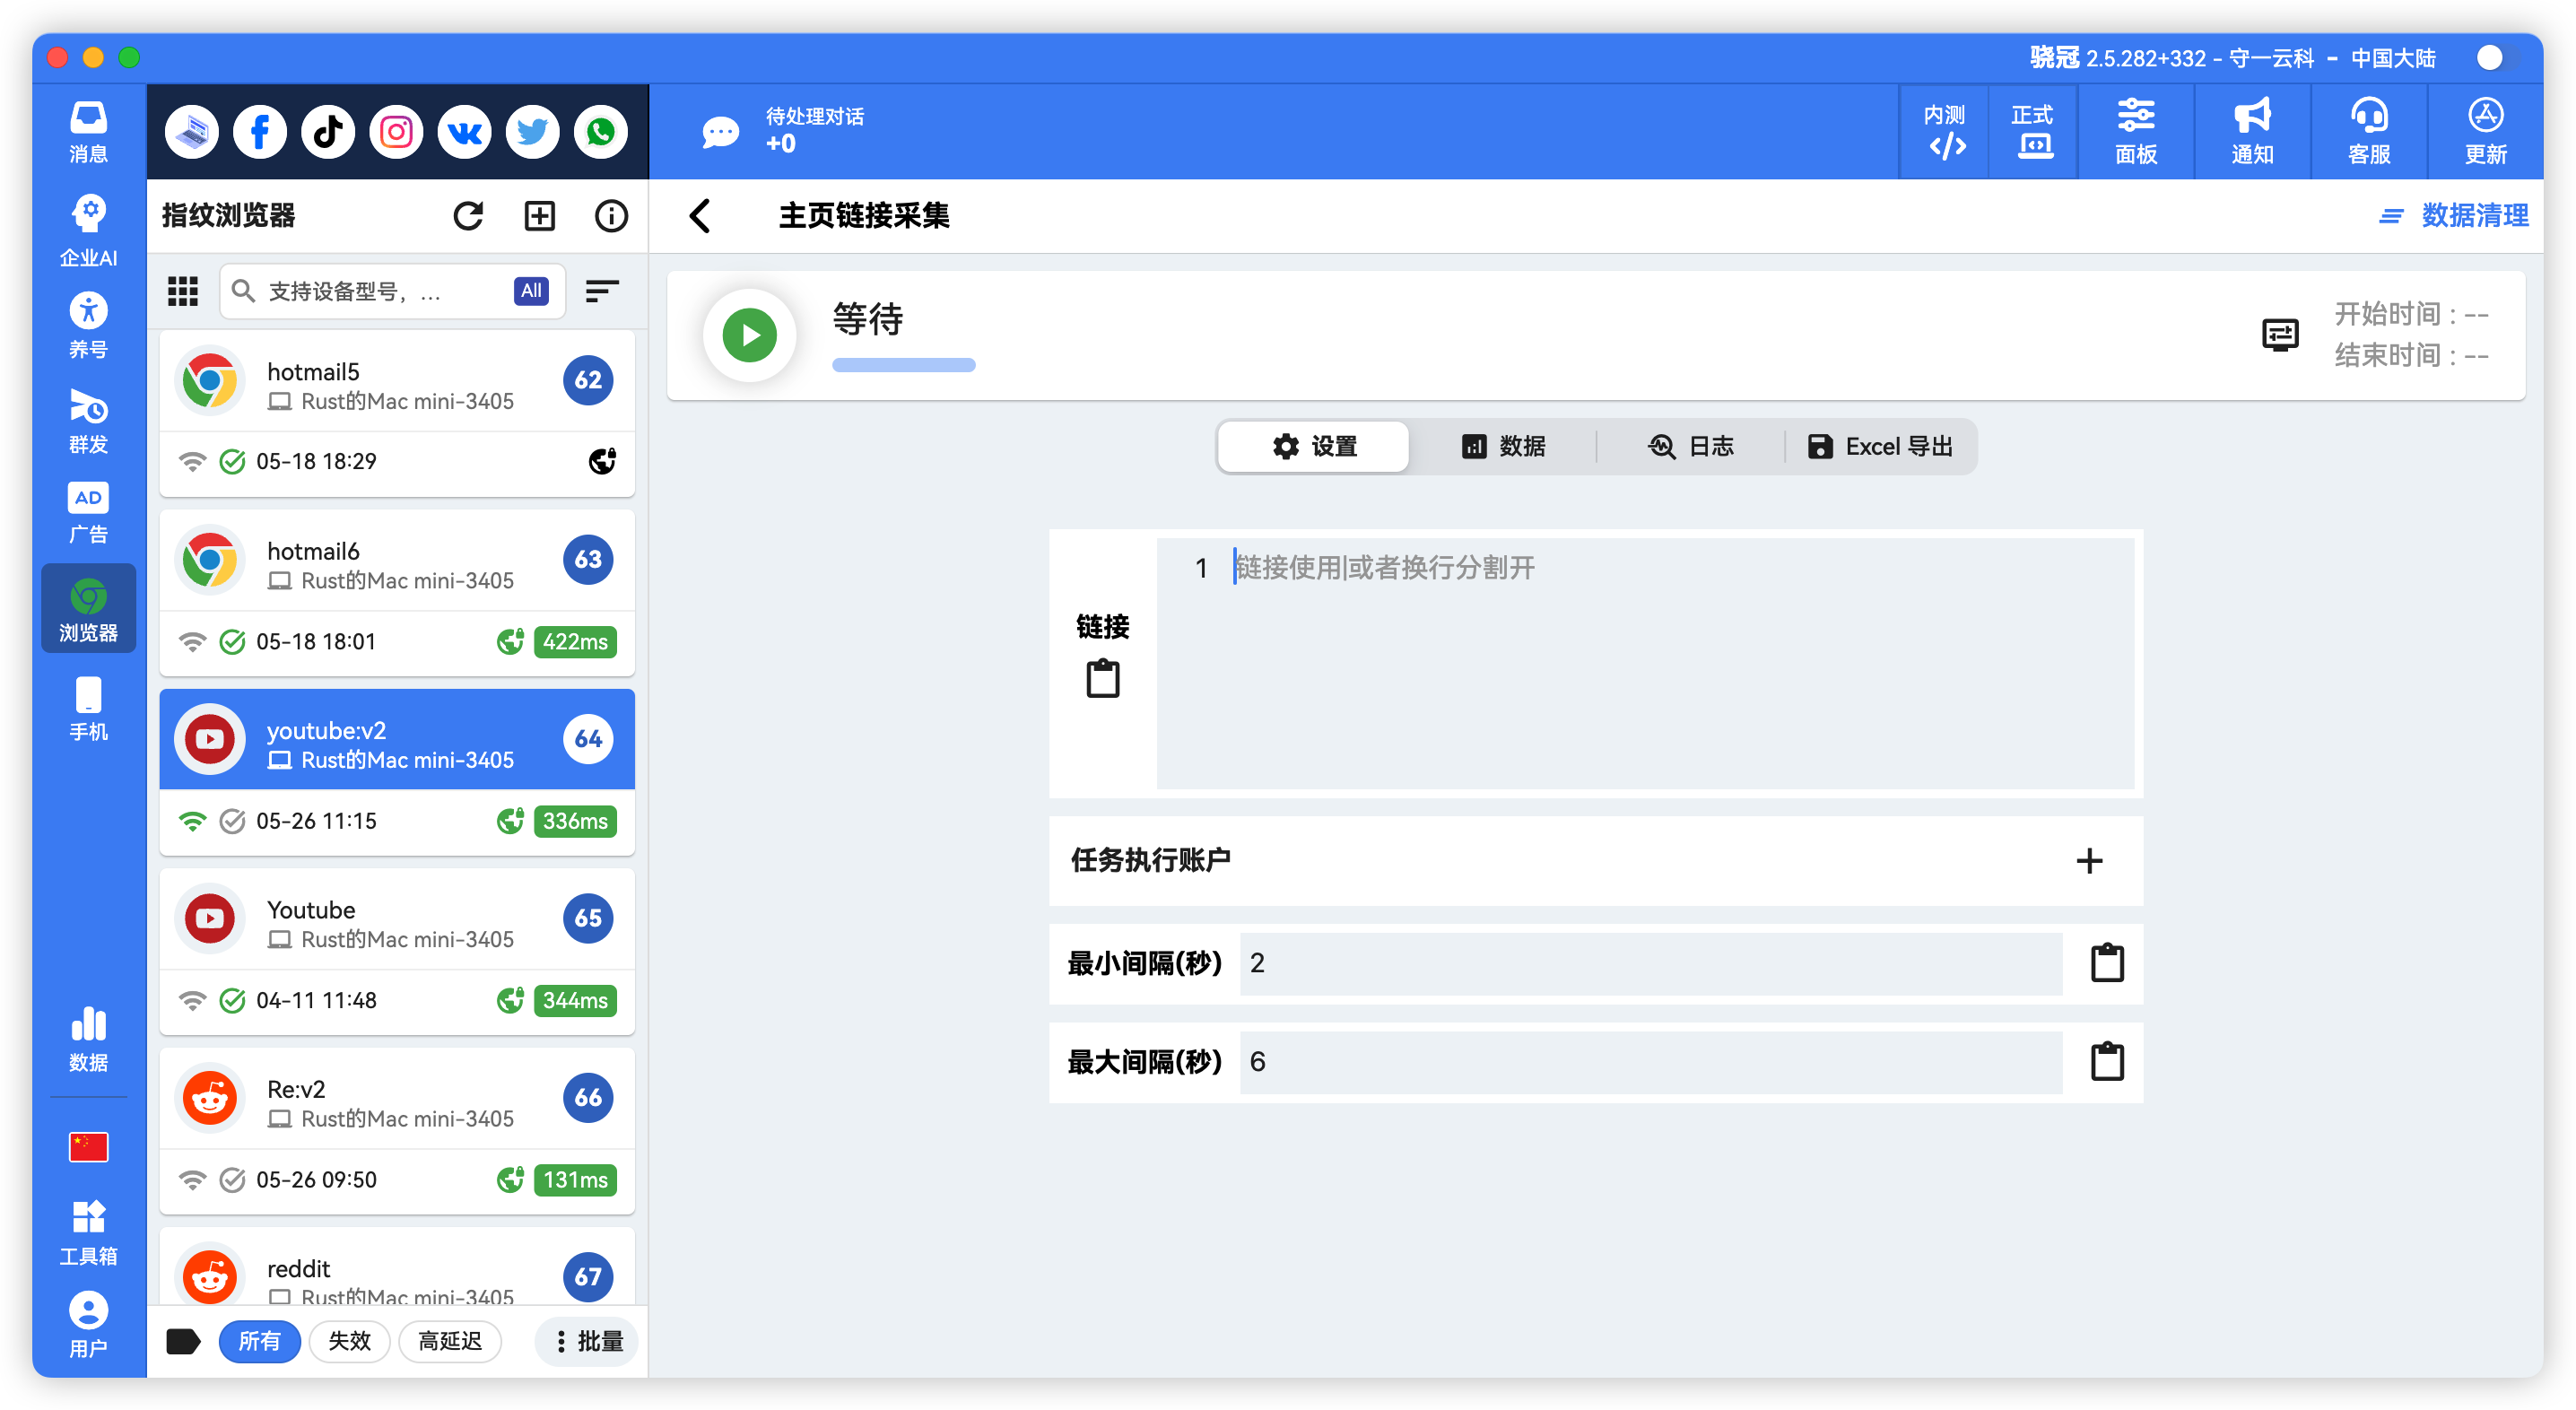The height and width of the screenshot is (1410, 2576).
Task: Open 数据清理 data cleanup
Action: [2477, 215]
